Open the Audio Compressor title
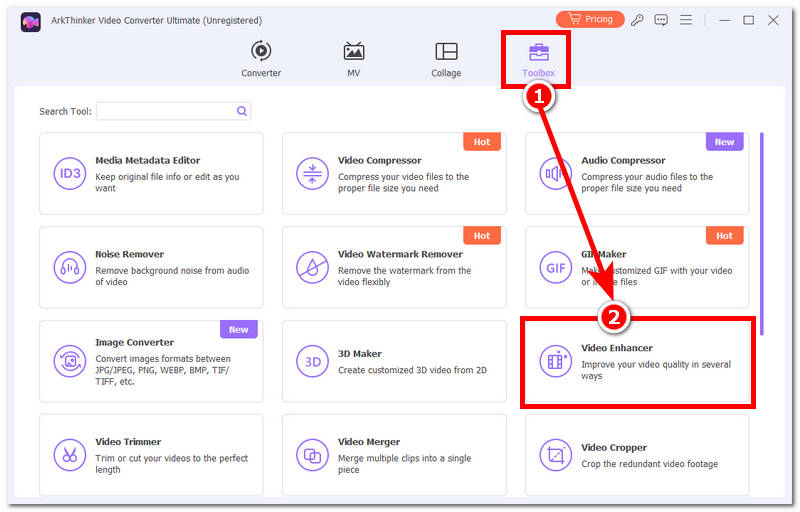This screenshot has width=800, height=512. (623, 160)
